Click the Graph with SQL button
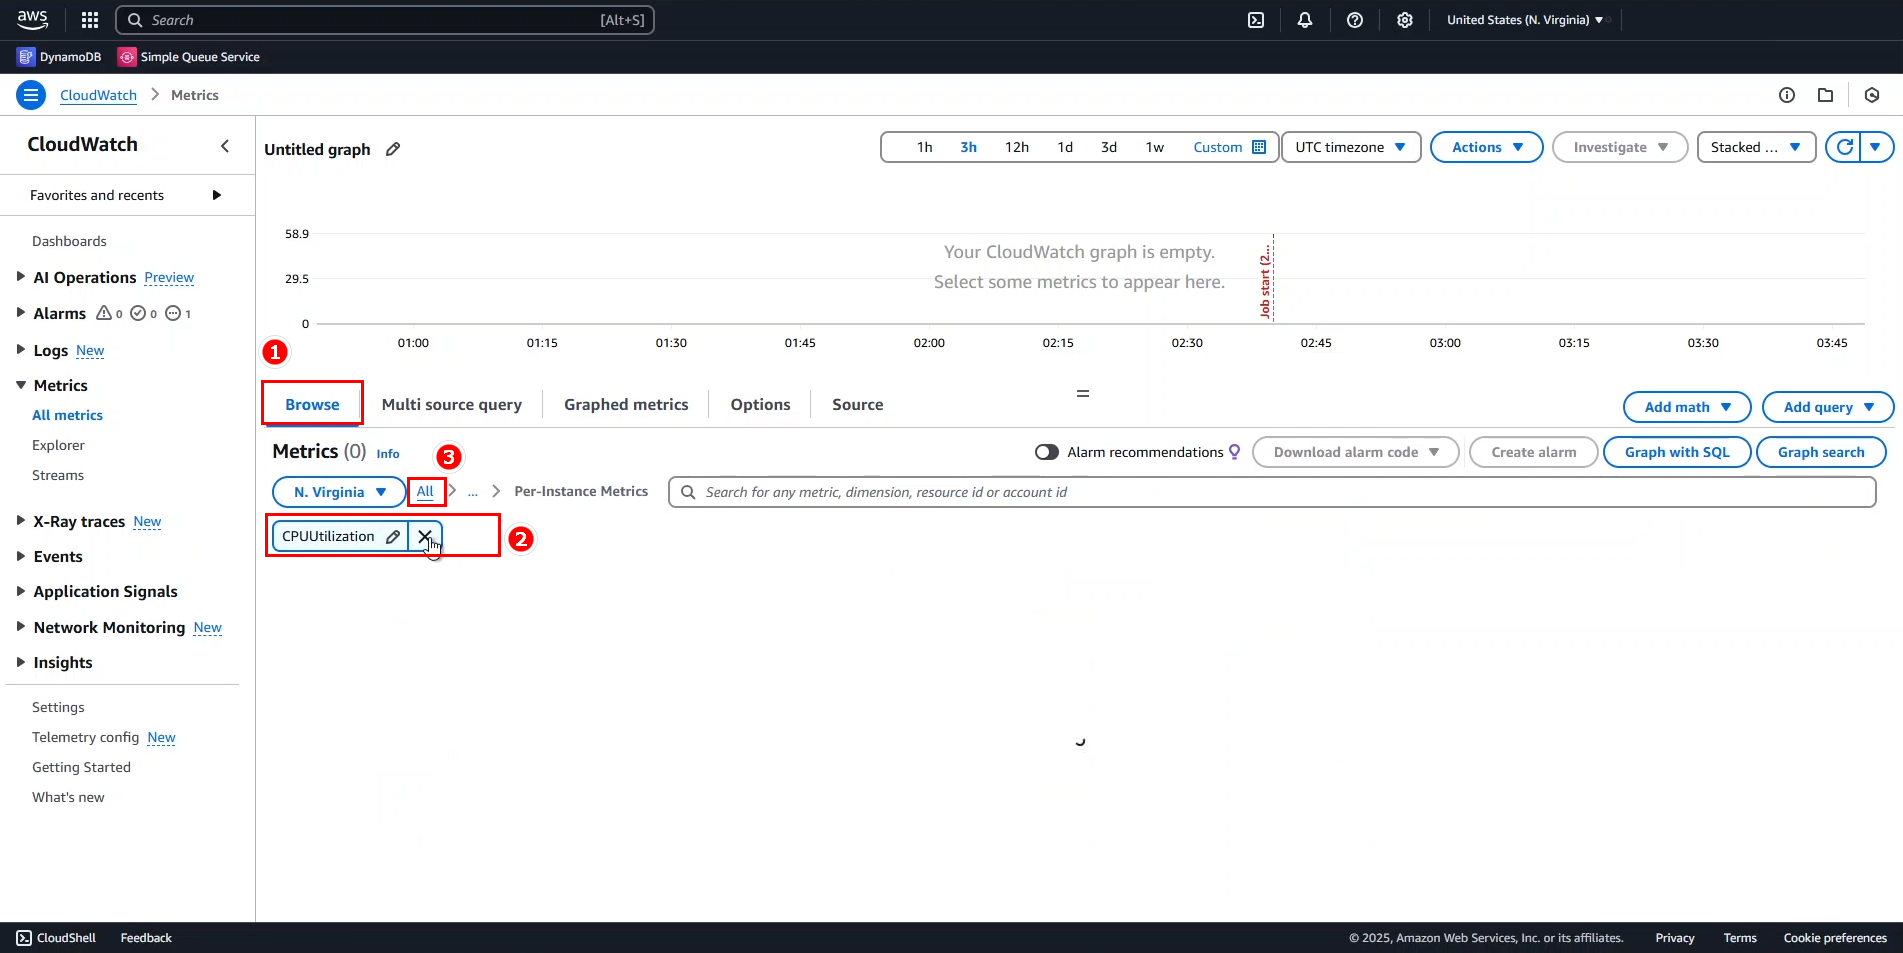 pos(1676,452)
